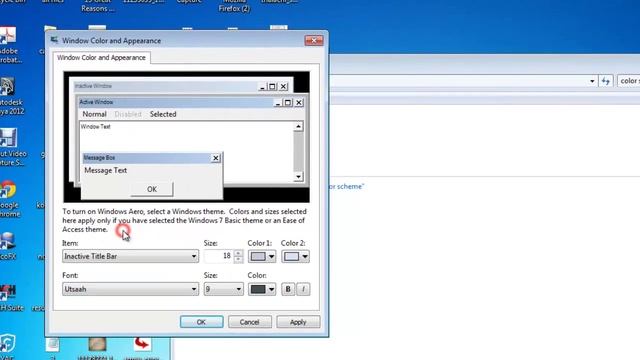Click the search box in background window
Viewport: 640px width, 360px height.
[x=629, y=81]
